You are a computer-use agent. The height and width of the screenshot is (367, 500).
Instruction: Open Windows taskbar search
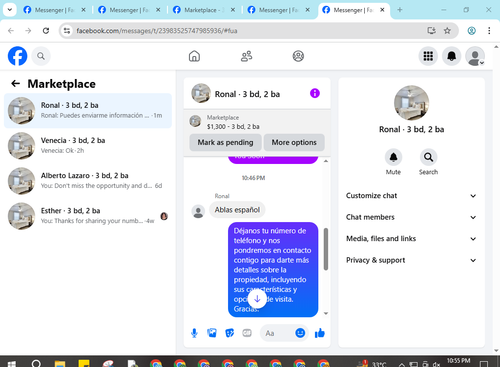[x=36, y=363]
